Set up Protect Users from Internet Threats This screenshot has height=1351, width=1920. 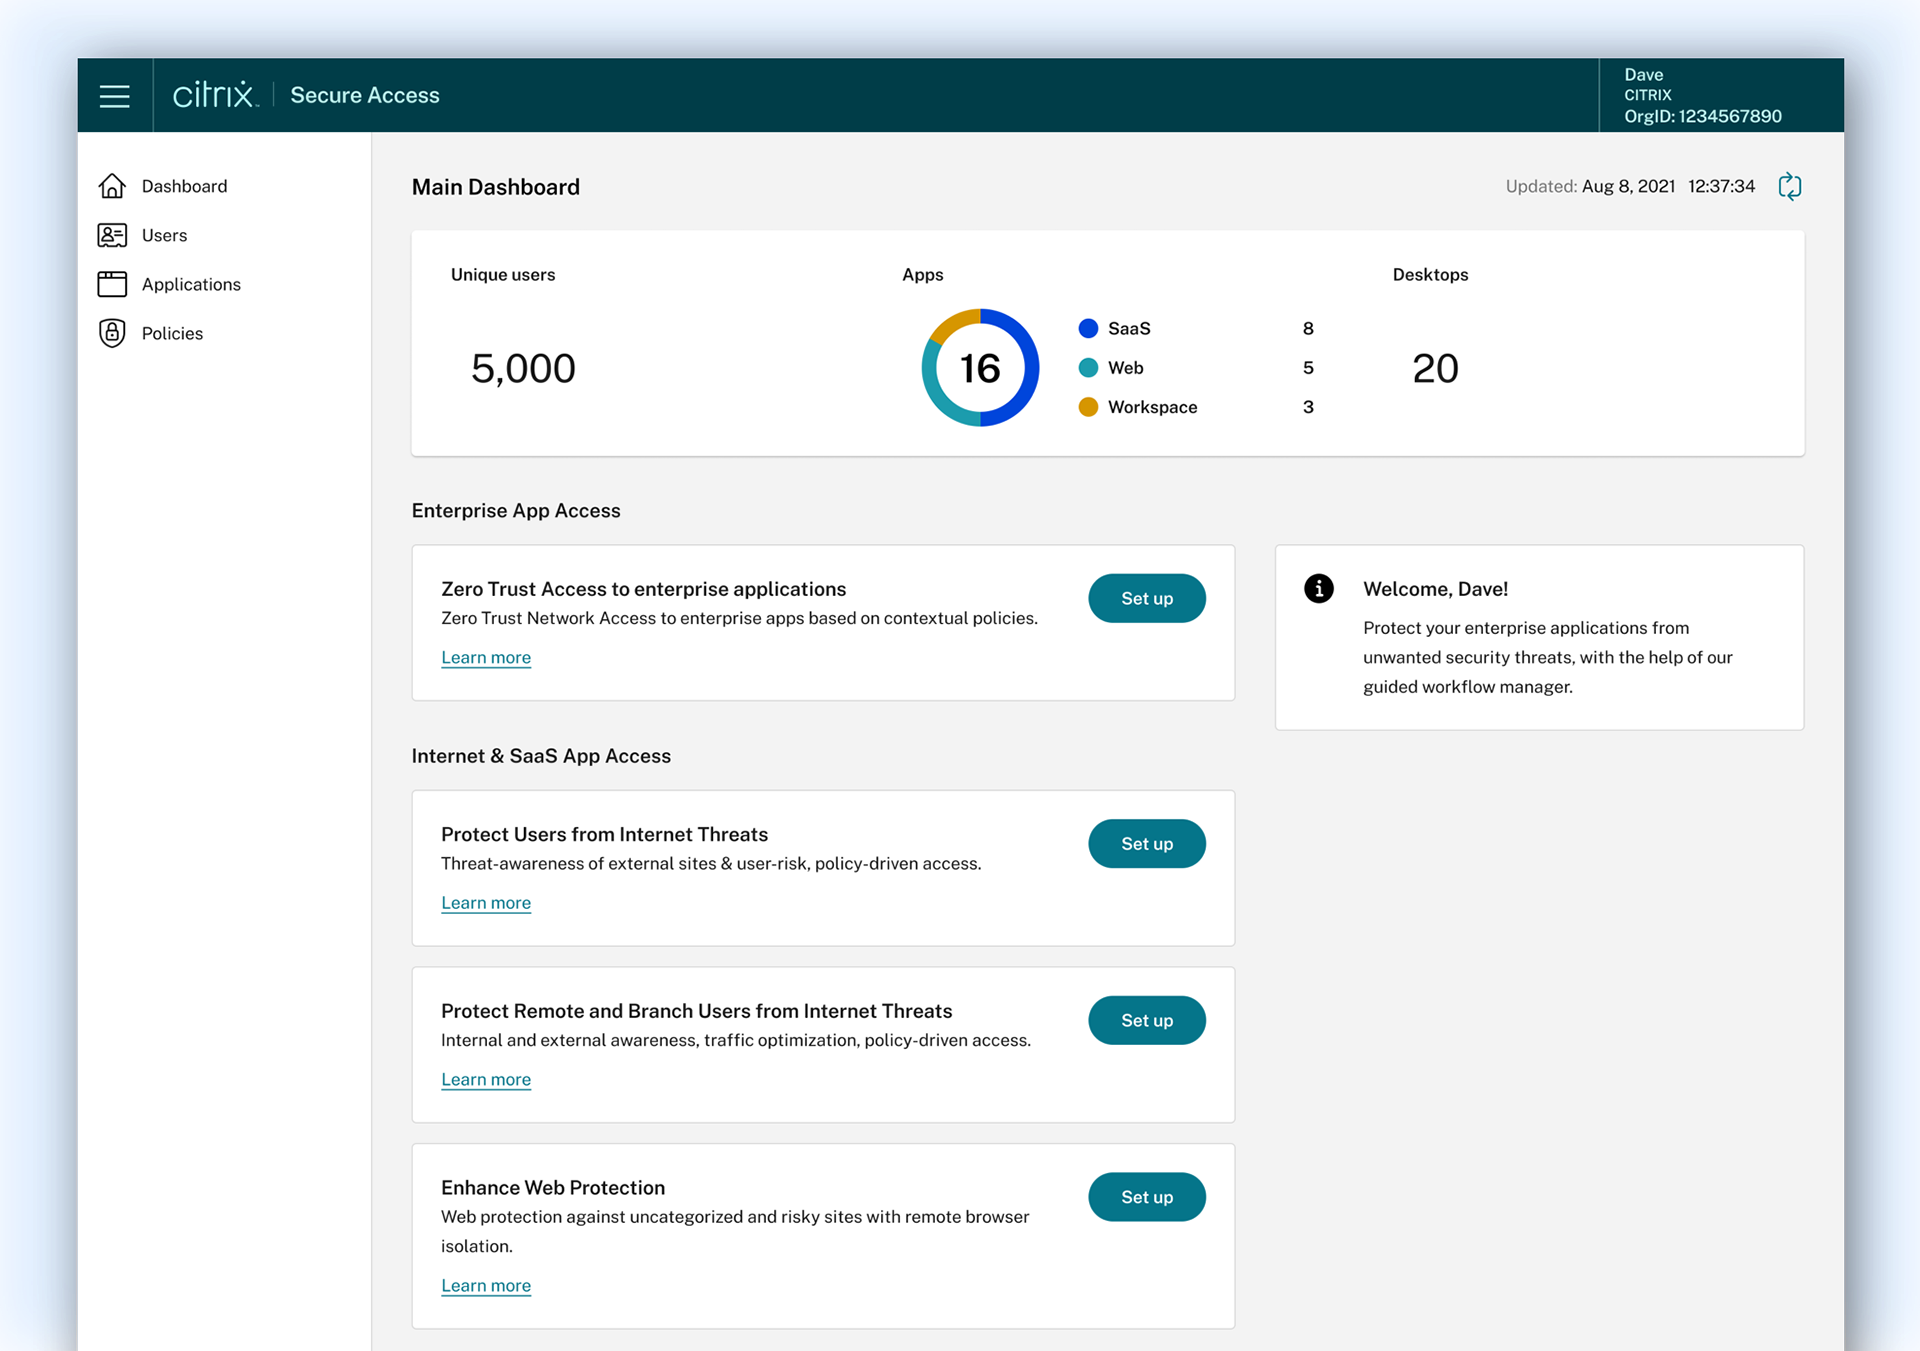pyautogui.click(x=1146, y=844)
